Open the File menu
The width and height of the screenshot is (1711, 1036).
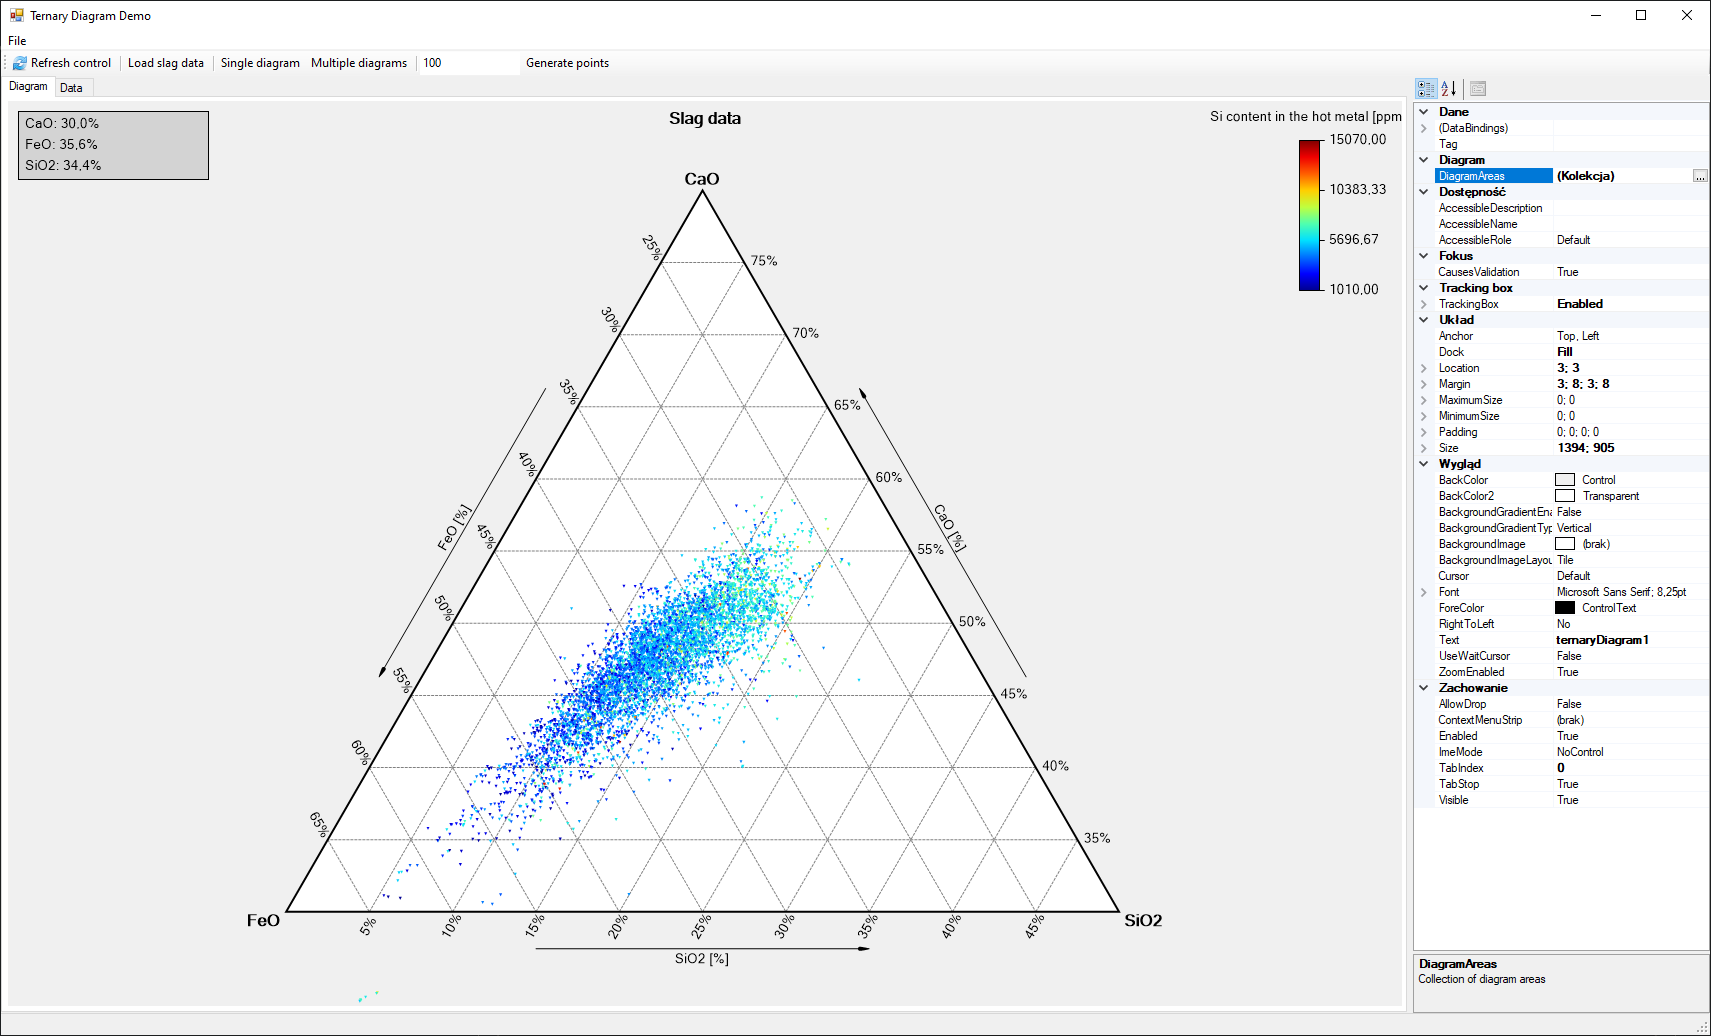point(16,40)
